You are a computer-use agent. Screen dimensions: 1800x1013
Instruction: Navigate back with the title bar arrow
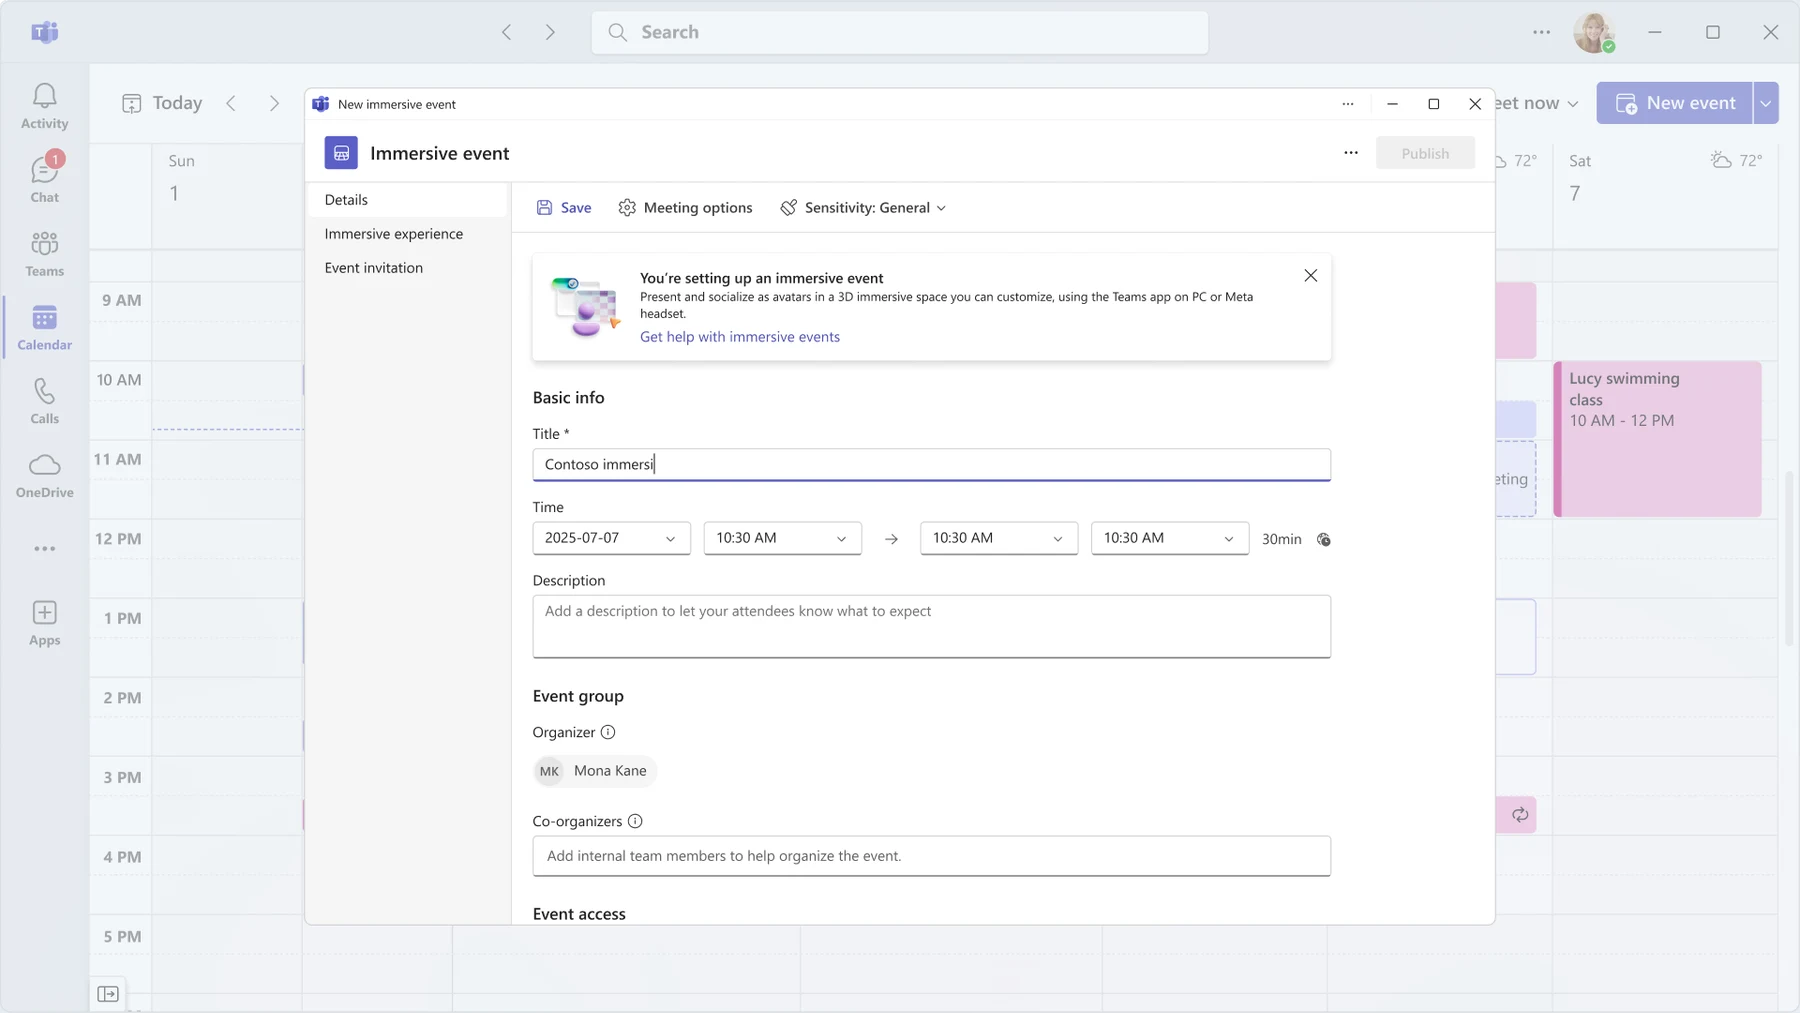click(507, 32)
